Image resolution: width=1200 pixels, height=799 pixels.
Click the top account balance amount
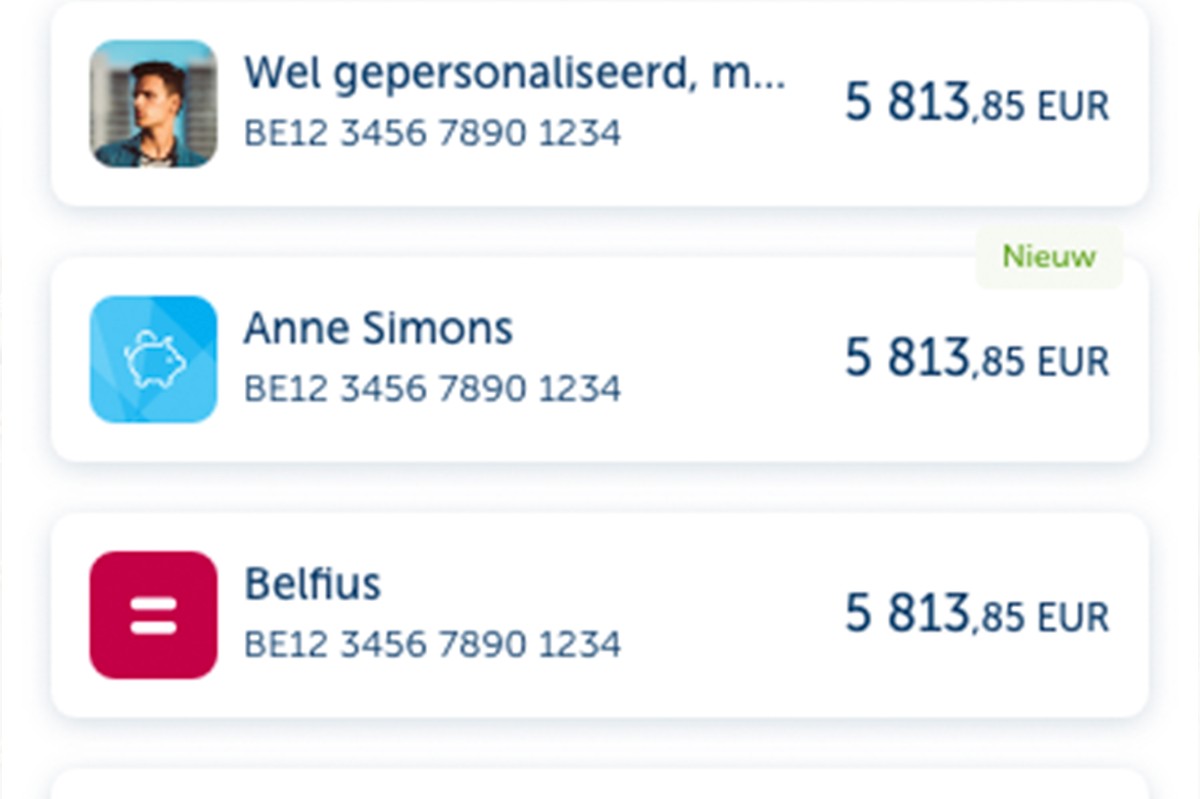976,103
